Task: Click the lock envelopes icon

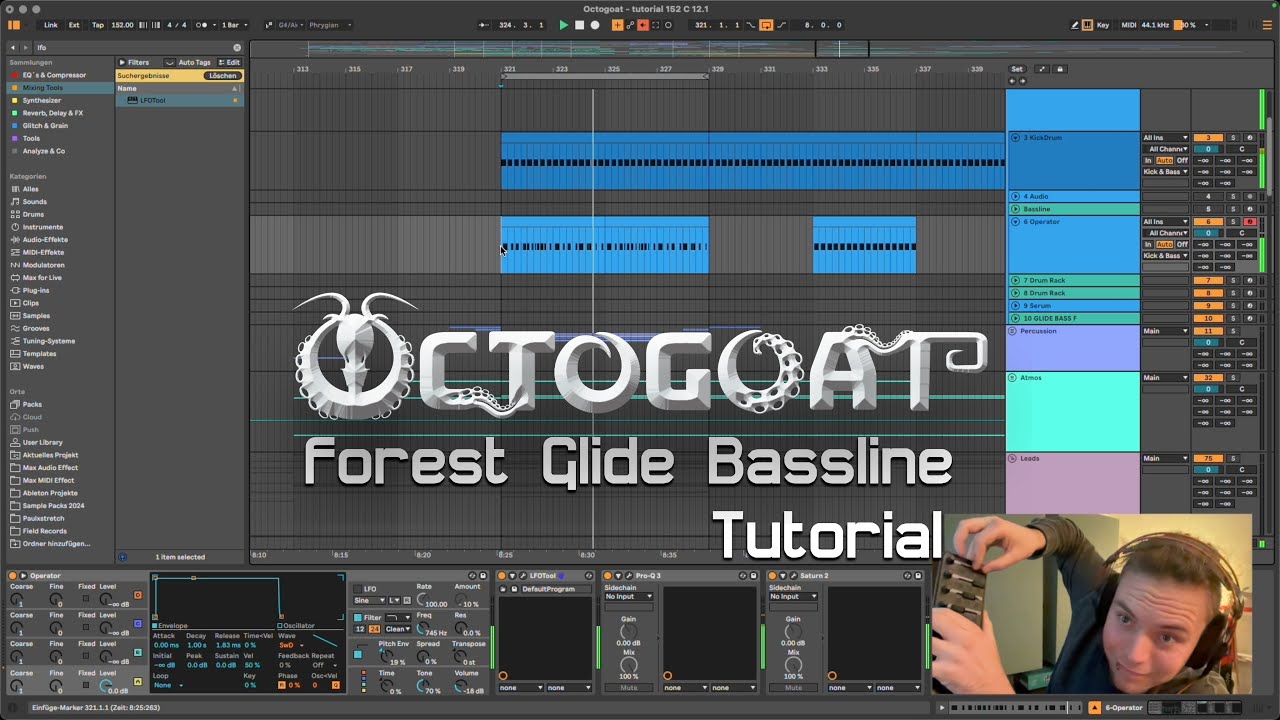Action: (x=1060, y=69)
